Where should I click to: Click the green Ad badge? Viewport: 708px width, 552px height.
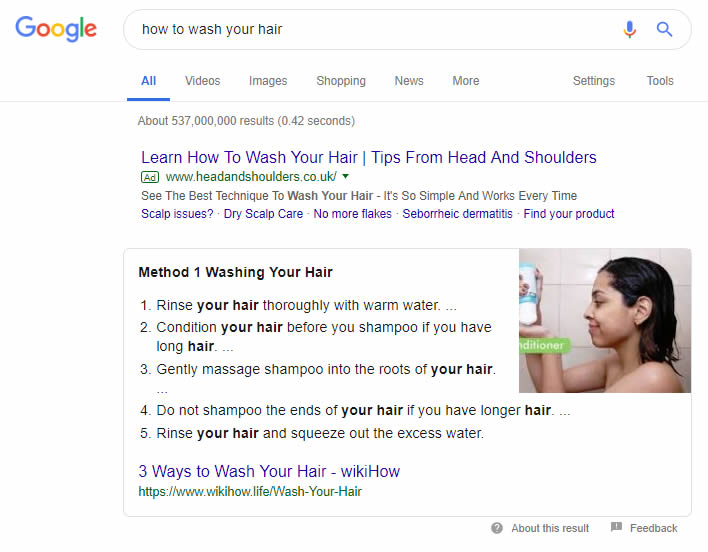[x=150, y=177]
